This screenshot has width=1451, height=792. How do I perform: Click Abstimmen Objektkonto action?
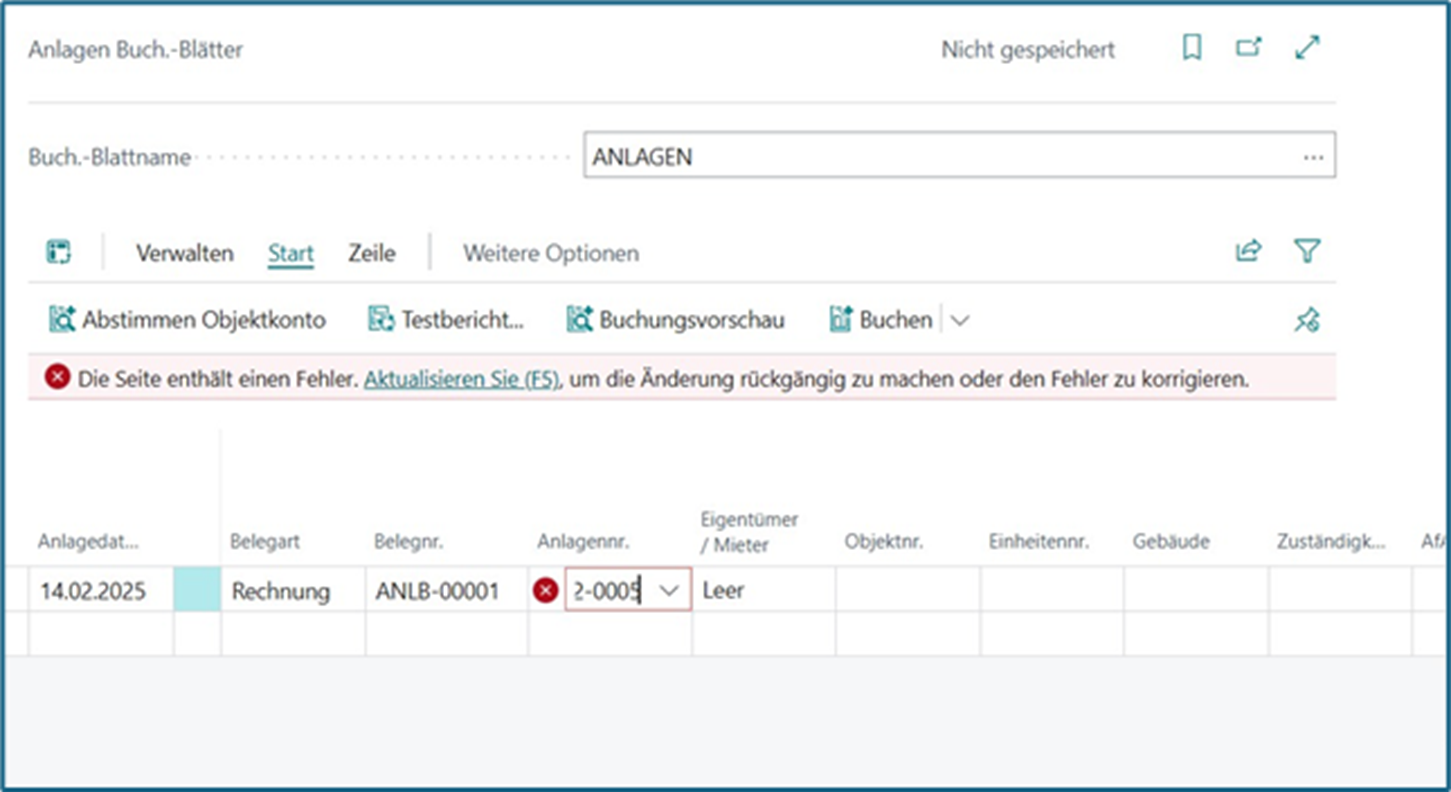click(x=187, y=320)
